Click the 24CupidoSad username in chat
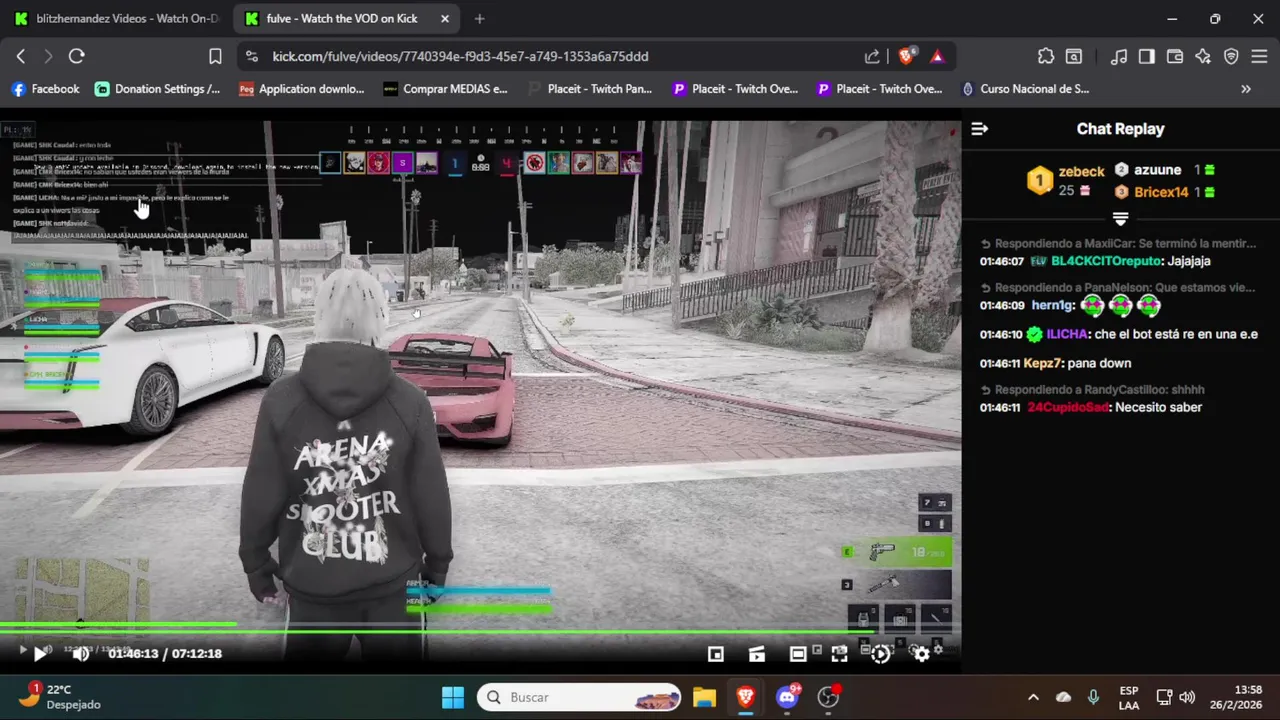The image size is (1280, 720). [x=1068, y=407]
